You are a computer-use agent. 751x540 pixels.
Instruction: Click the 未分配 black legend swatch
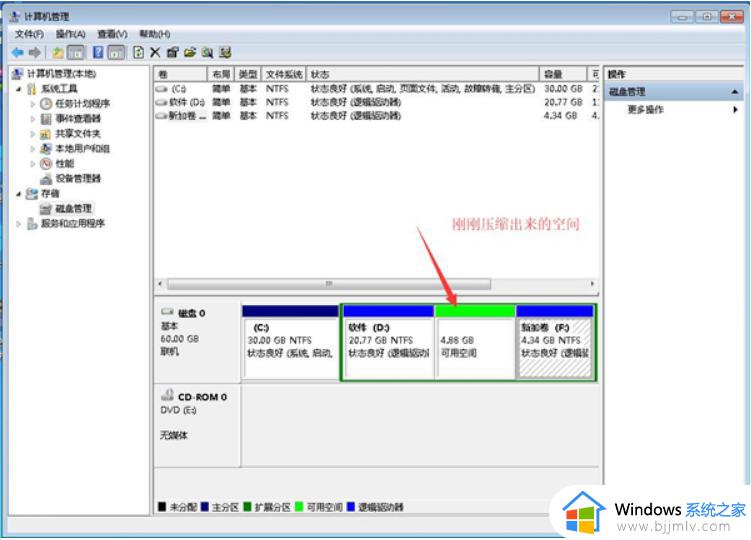coord(162,506)
